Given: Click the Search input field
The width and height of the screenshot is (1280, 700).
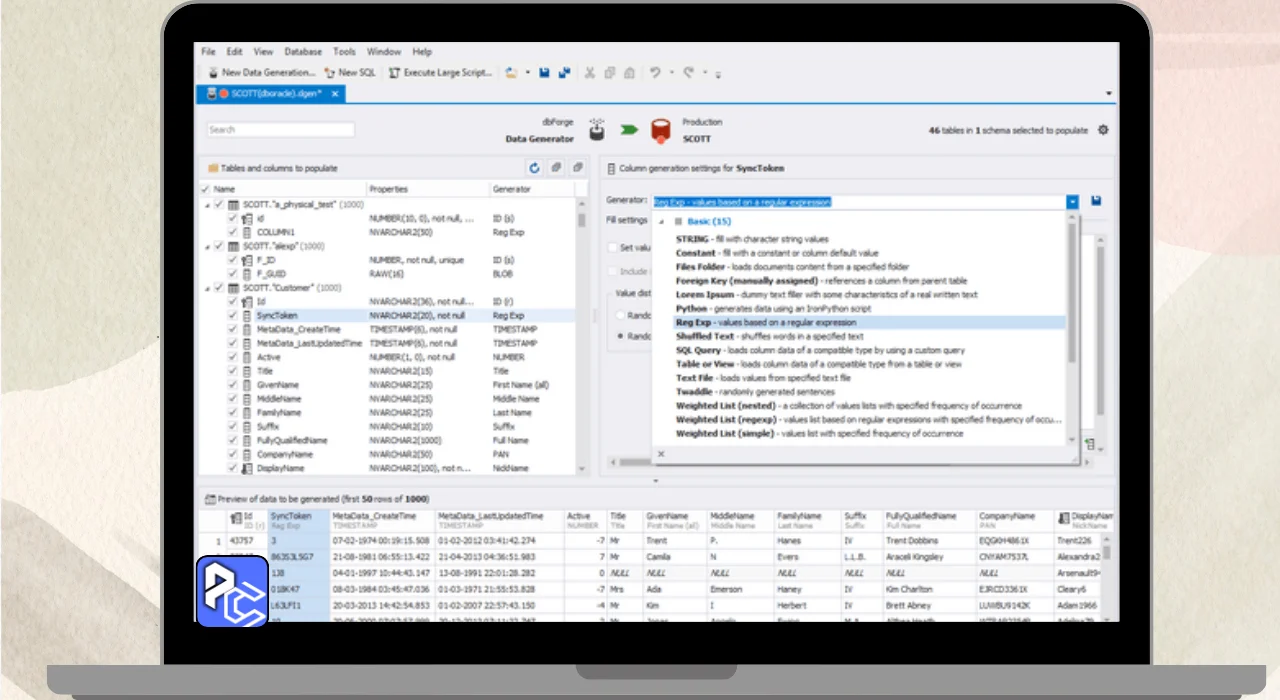Looking at the screenshot, I should 280,130.
